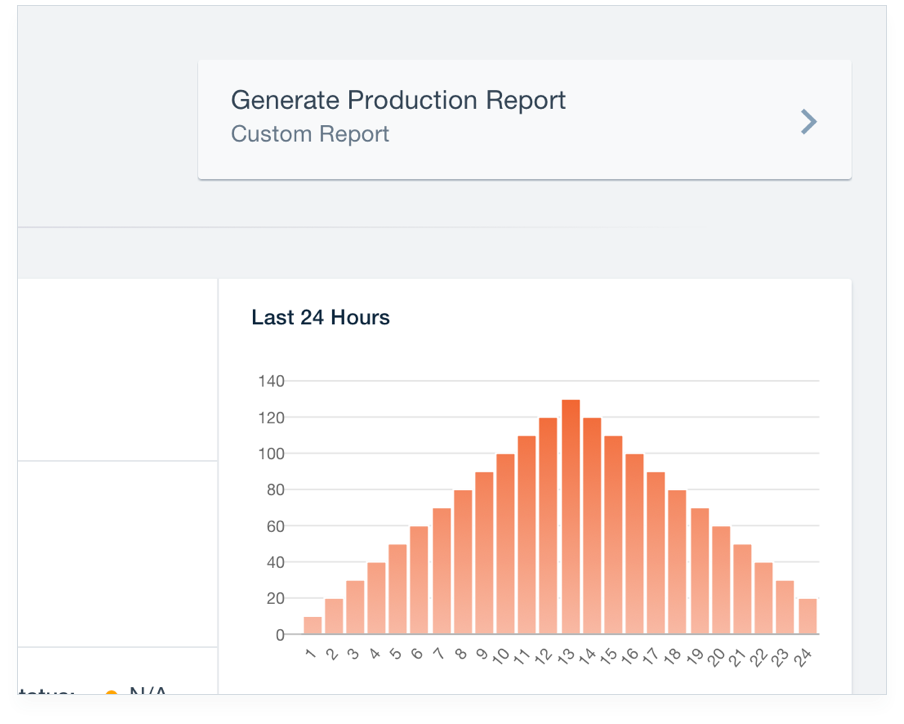Click the N/A status text
Screen dimensions: 904x724
[x=148, y=692]
